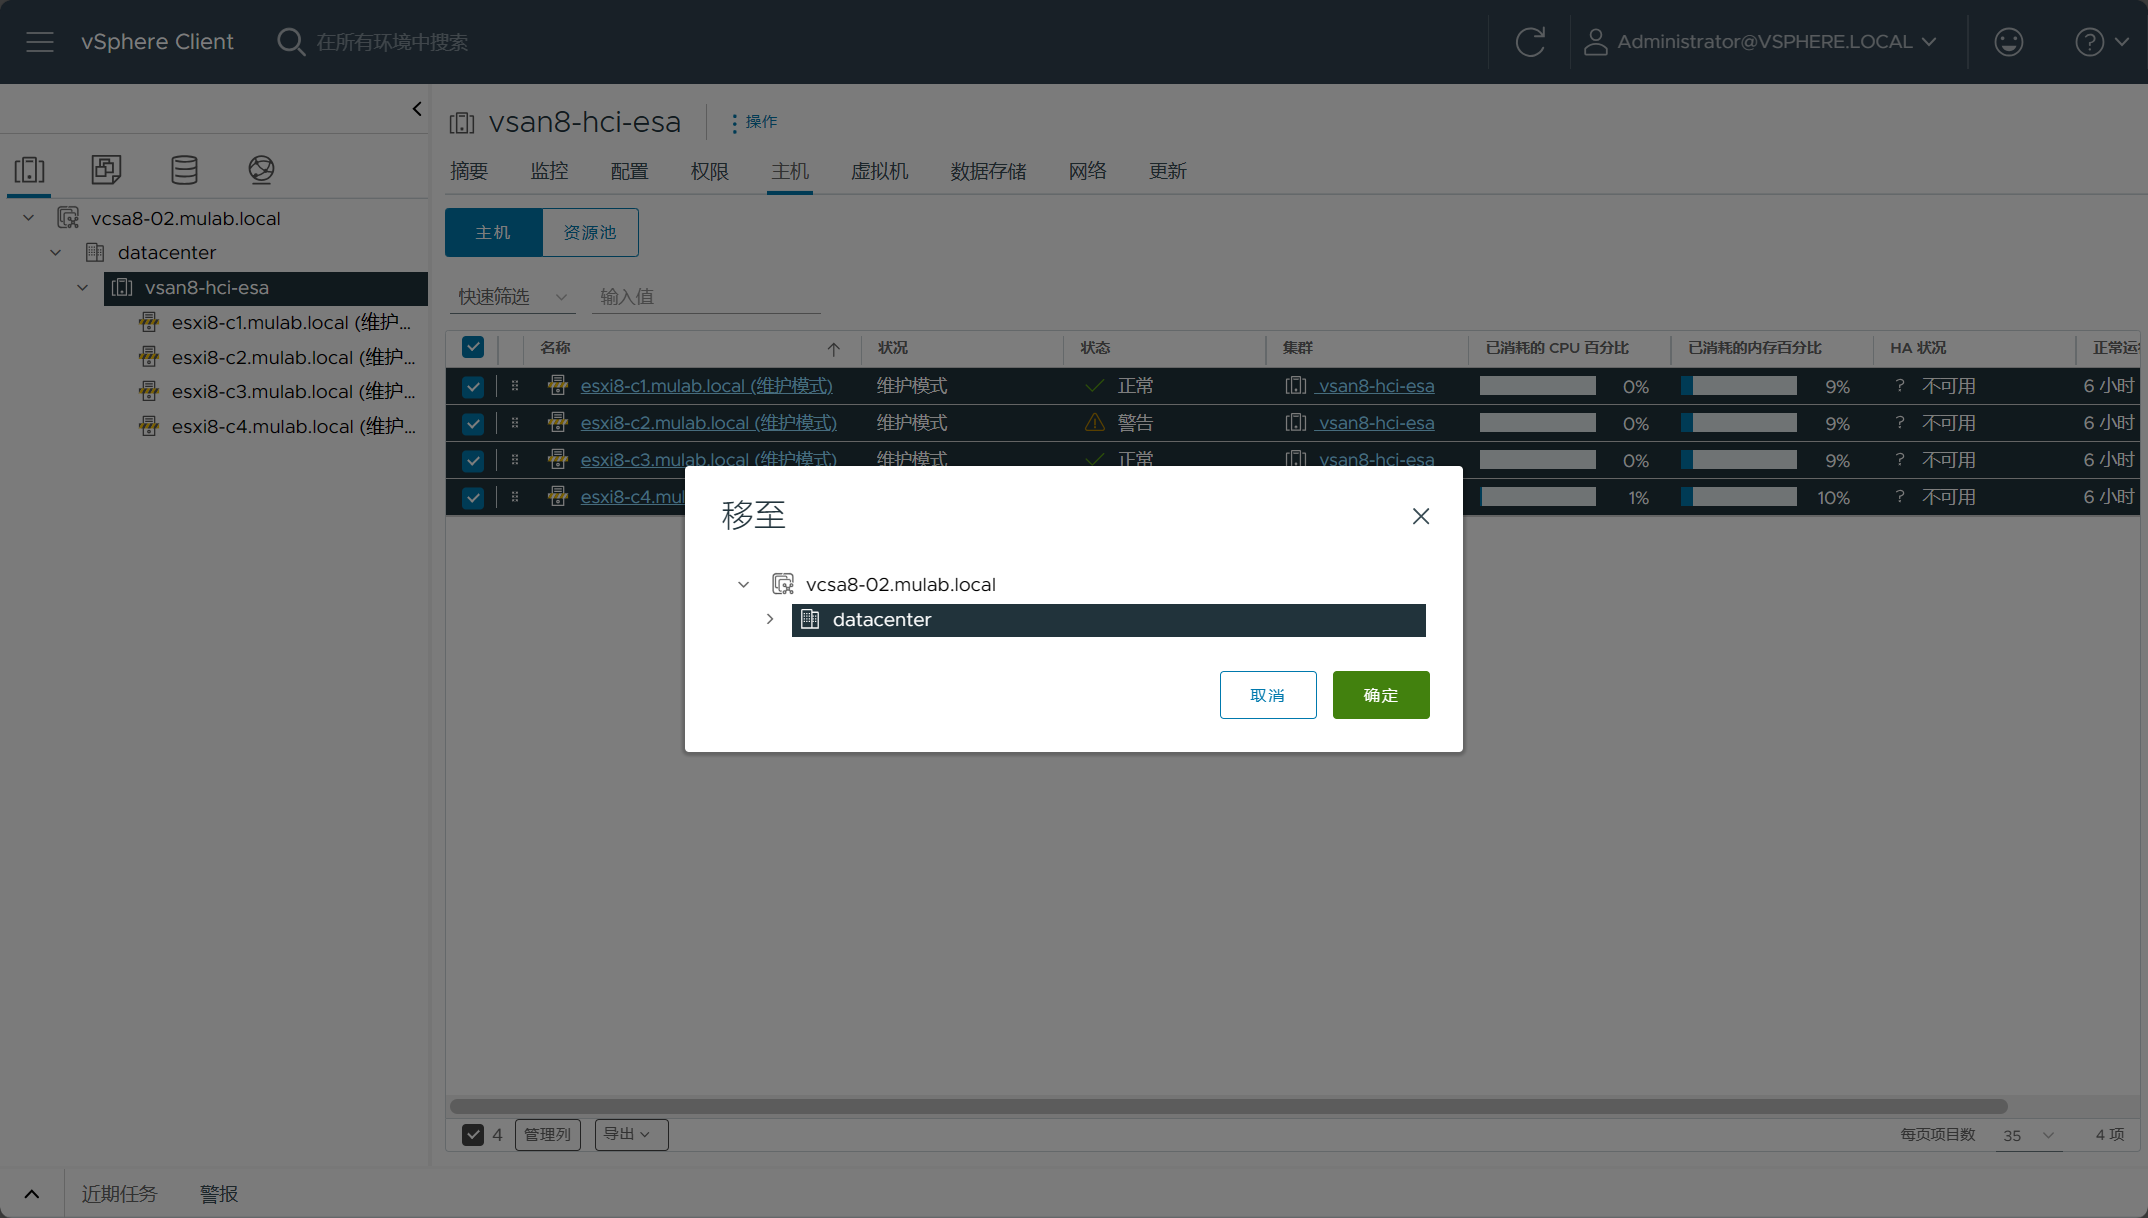Click the cluster icon in esxi8-c1 row
The height and width of the screenshot is (1218, 2148).
point(1296,386)
